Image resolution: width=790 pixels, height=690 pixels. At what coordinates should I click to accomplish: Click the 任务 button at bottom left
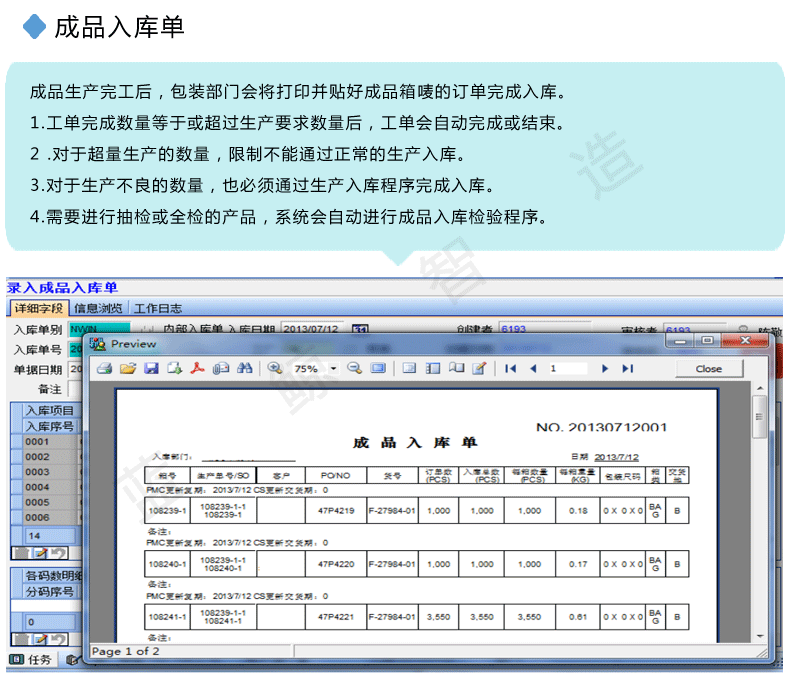31,660
